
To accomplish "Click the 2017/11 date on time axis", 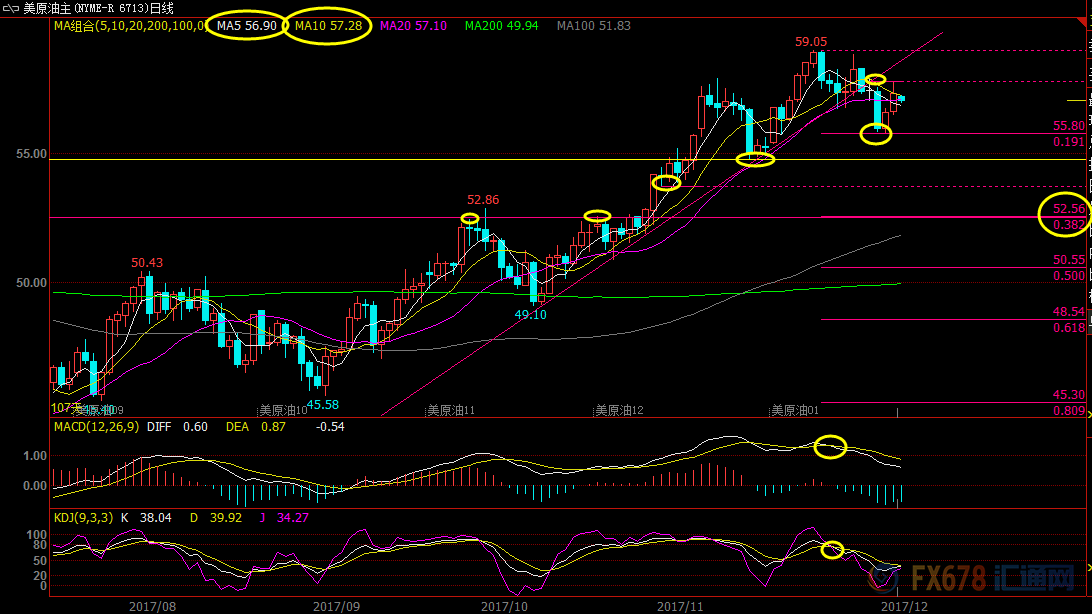I will click(x=682, y=605).
